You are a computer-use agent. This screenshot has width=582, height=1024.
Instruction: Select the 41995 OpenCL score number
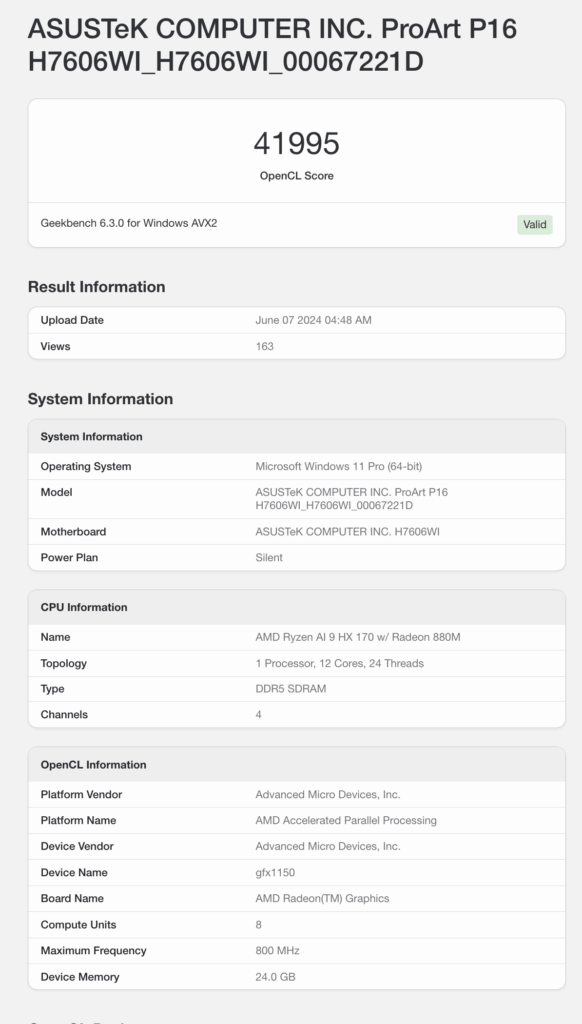pos(297,144)
